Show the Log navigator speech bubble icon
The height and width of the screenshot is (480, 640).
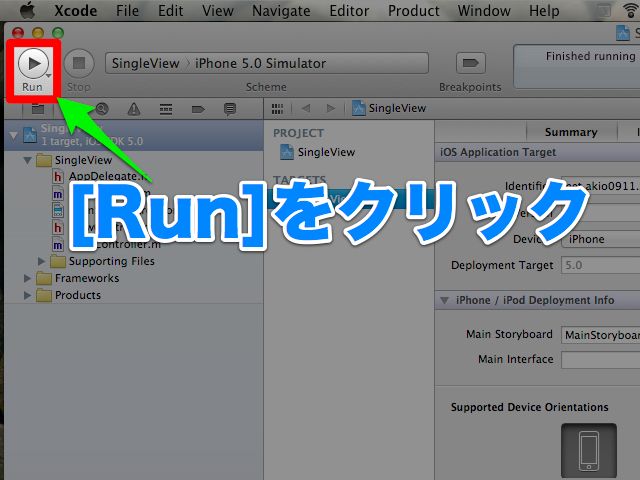230,109
